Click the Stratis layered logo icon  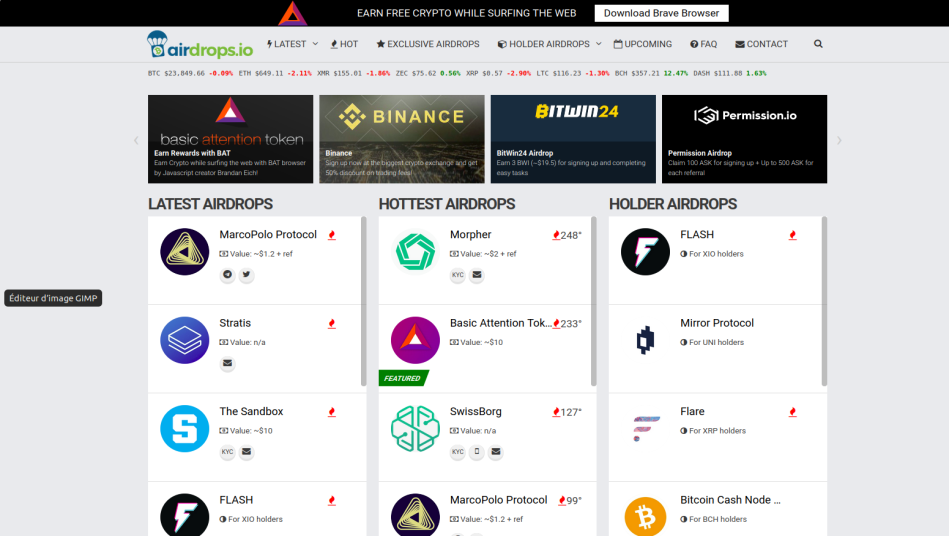(185, 340)
